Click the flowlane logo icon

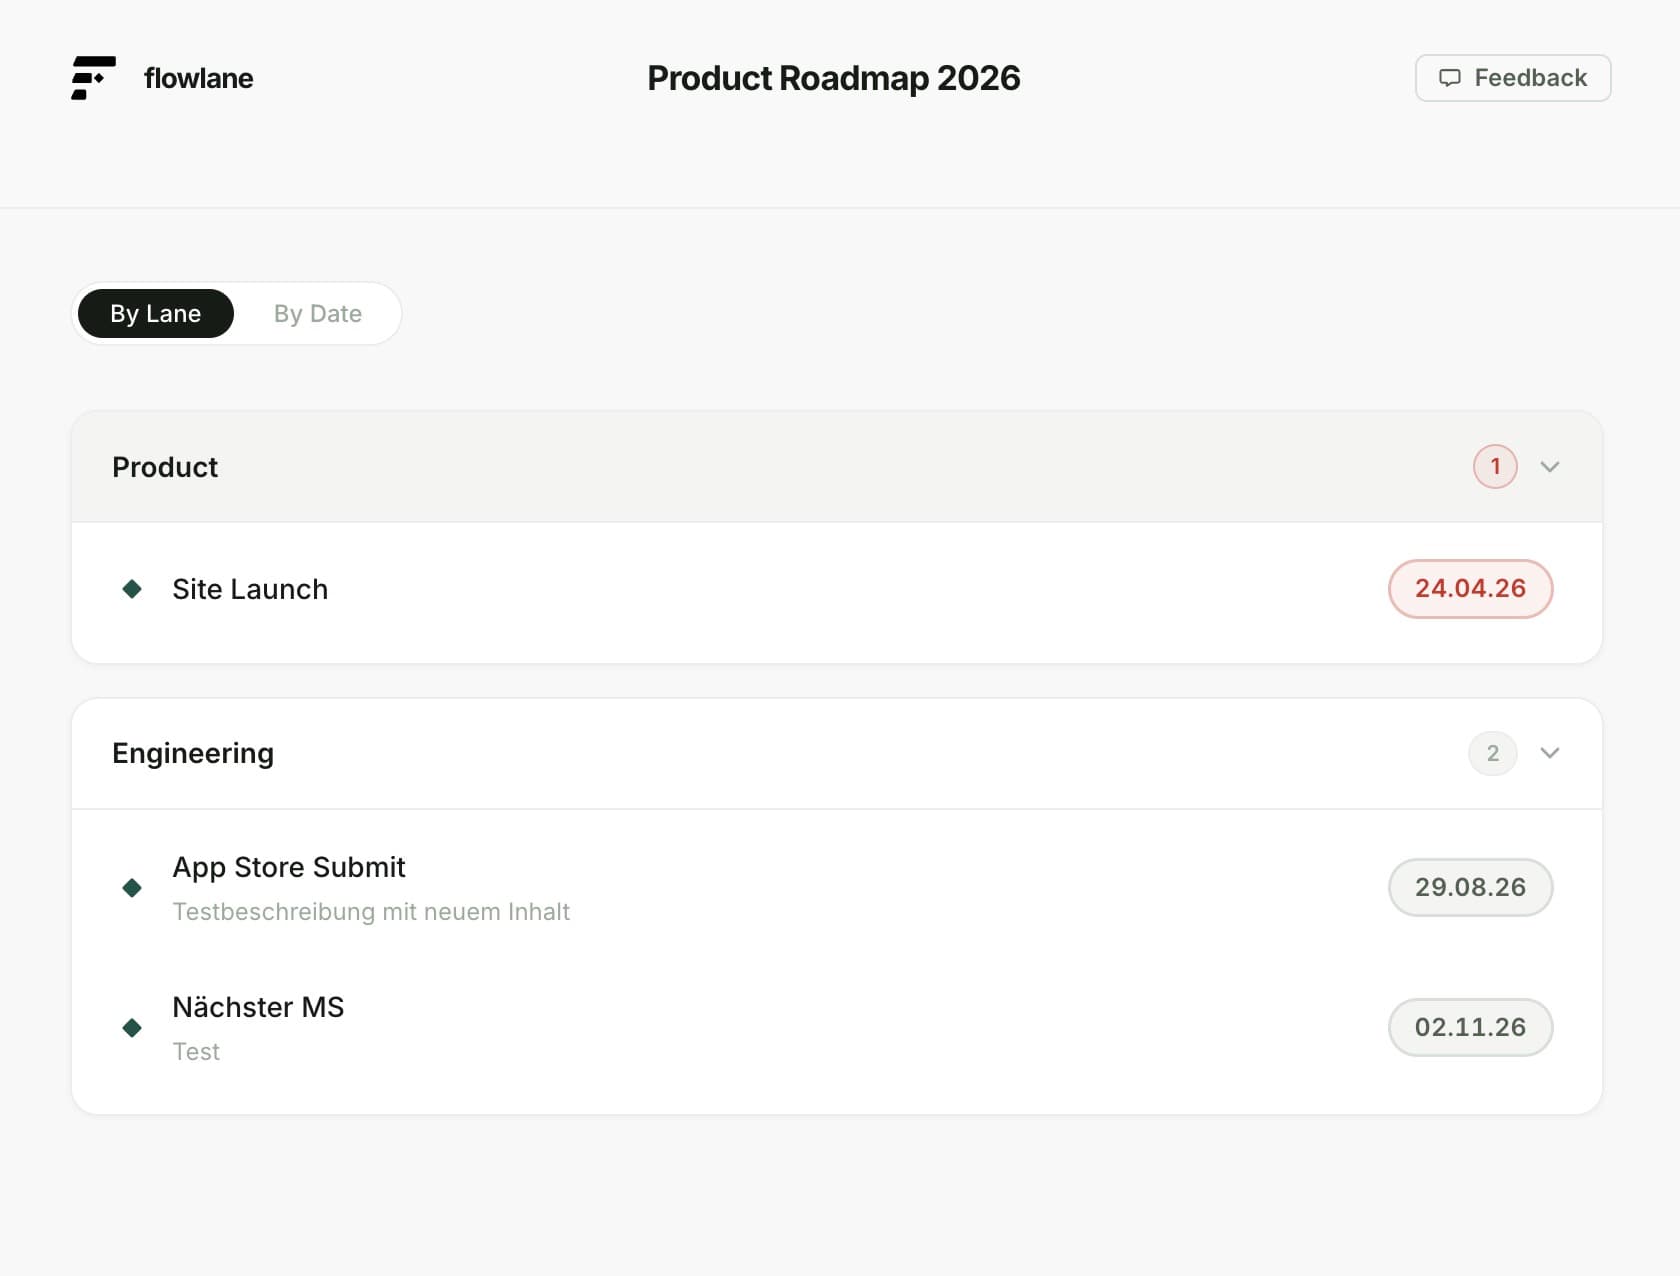93,78
